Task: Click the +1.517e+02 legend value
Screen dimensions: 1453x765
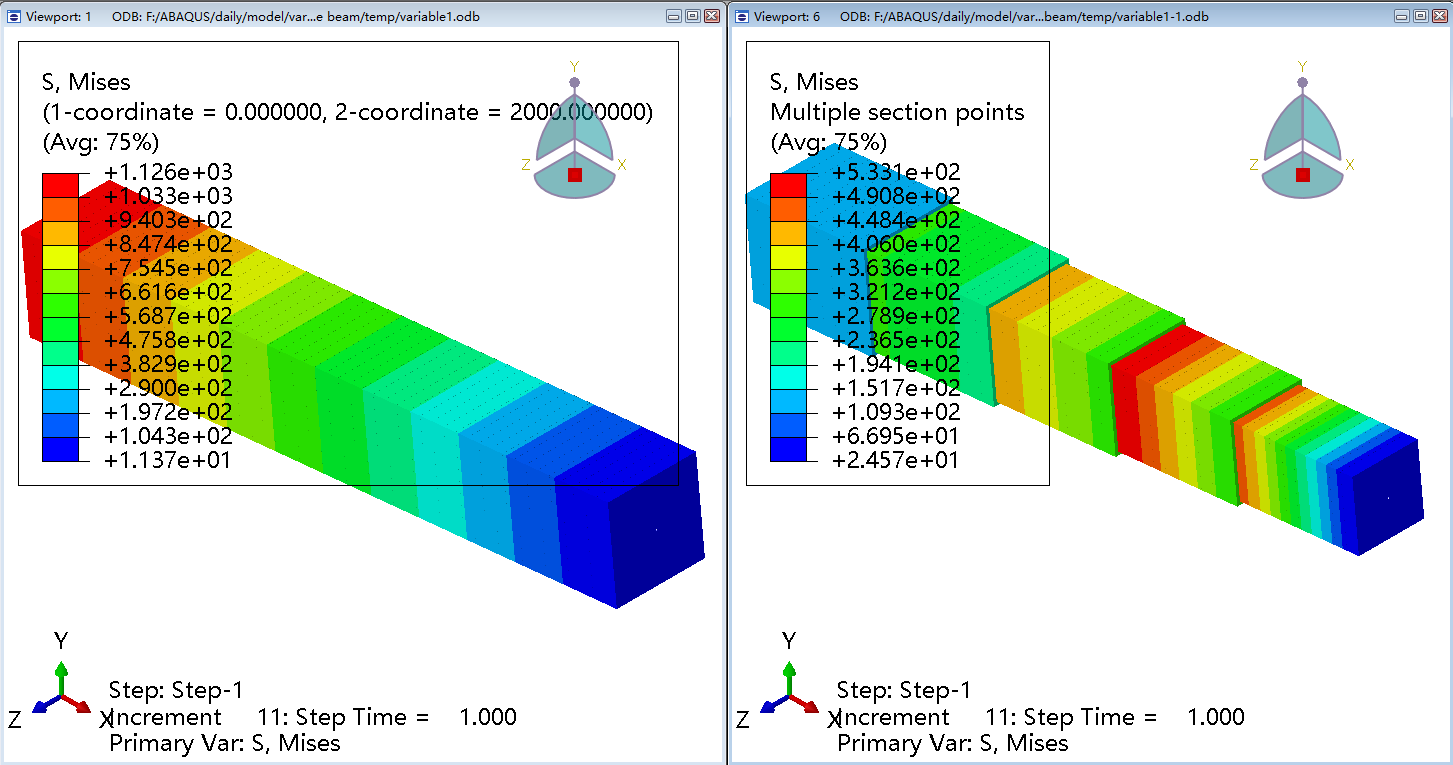Action: click(896, 388)
